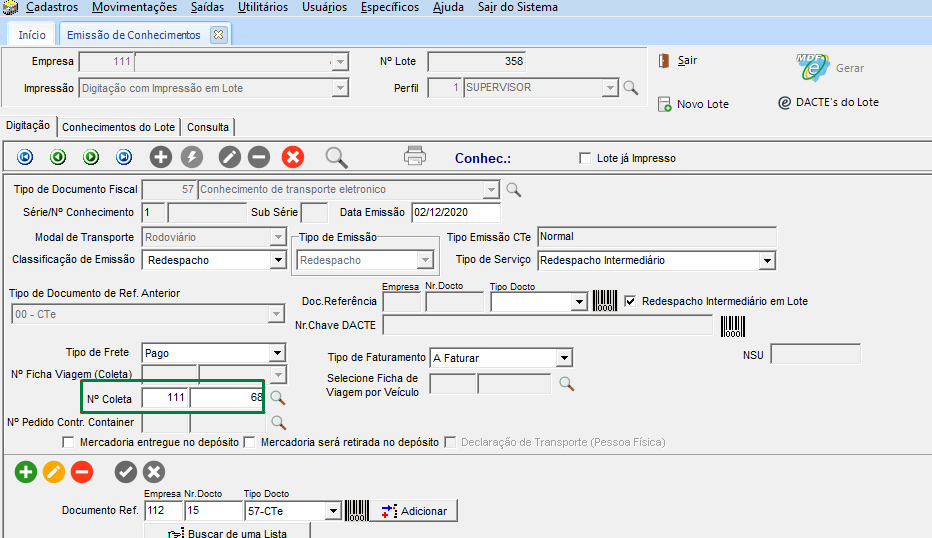Search Ficha de Viagem por Veículo magnifier
Screen dimensions: 932x538
point(566,384)
